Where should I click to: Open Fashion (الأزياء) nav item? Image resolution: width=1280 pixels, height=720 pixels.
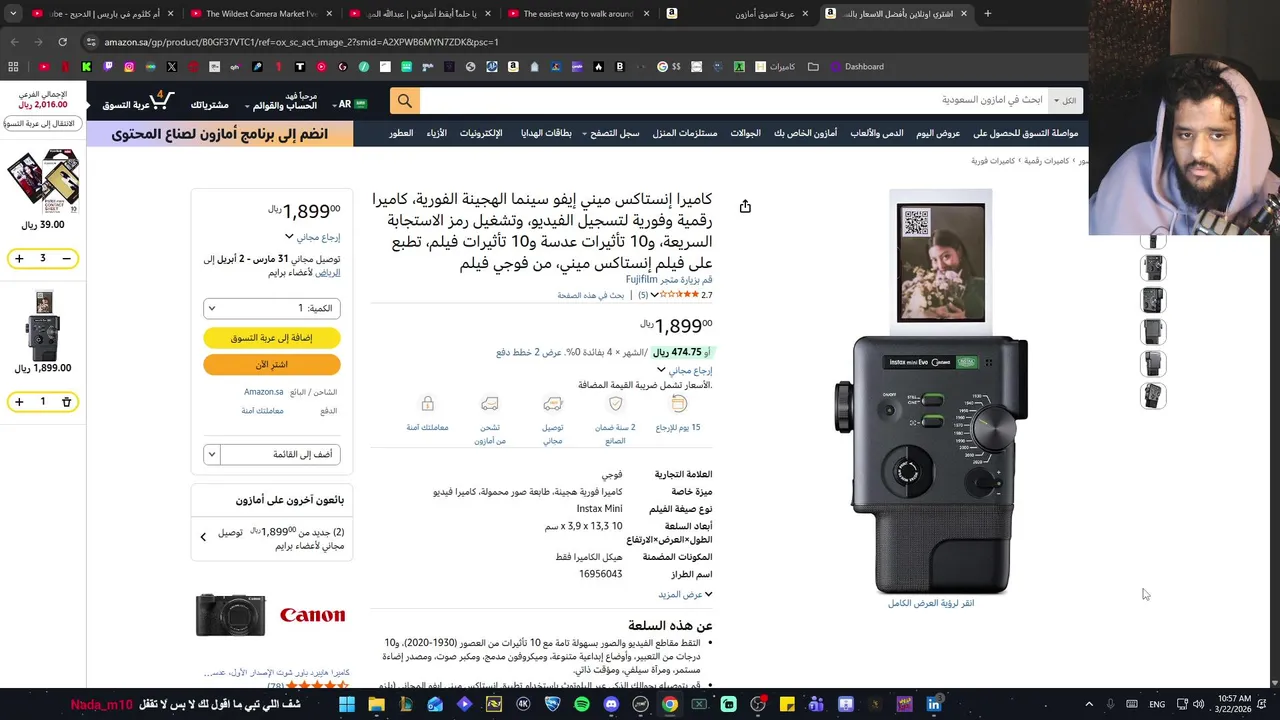tap(436, 133)
